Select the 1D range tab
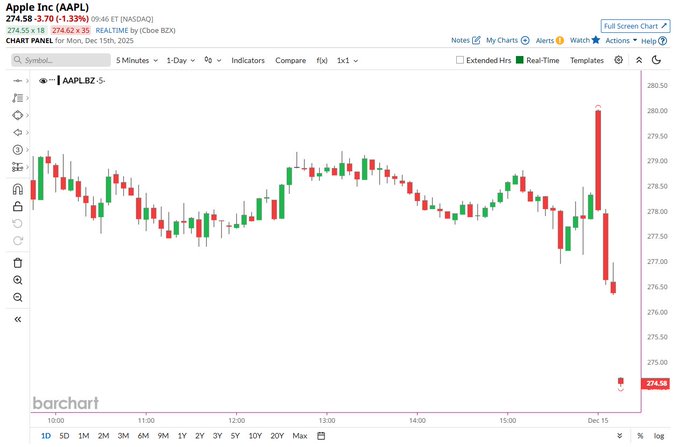This screenshot has height=447, width=680. coord(46,436)
